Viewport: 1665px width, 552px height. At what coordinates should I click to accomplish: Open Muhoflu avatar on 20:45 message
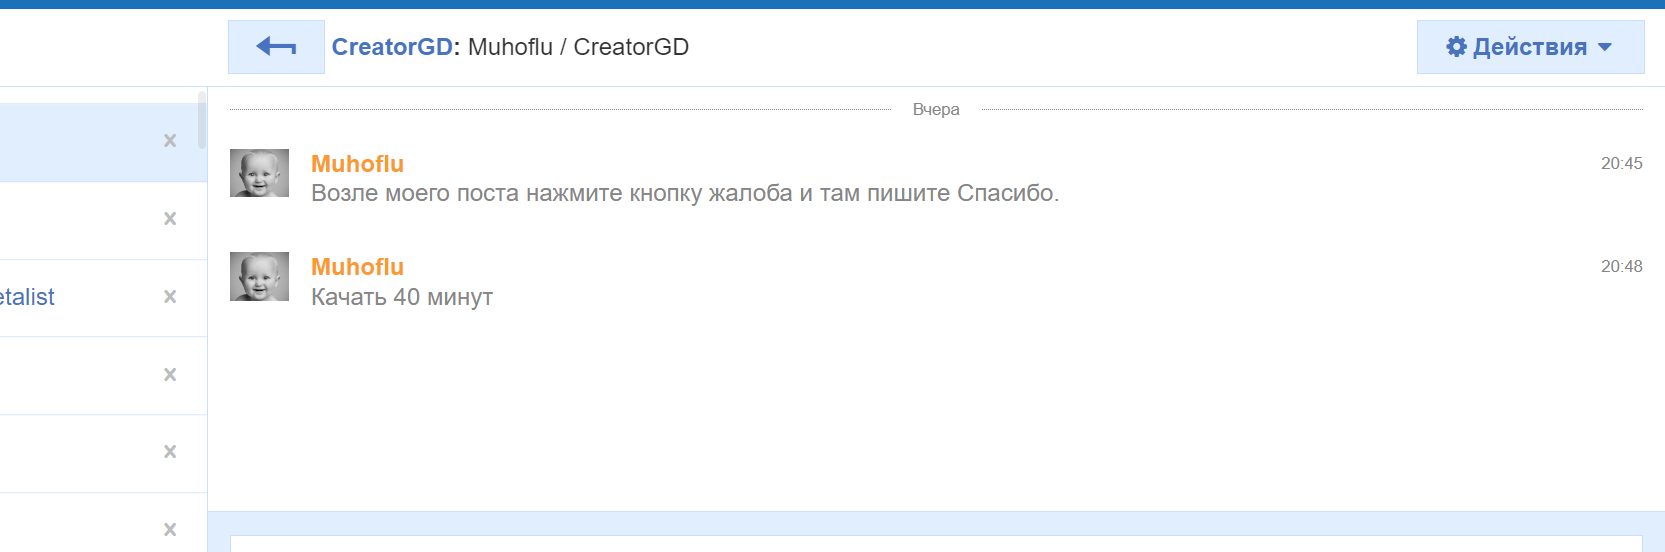tap(260, 173)
